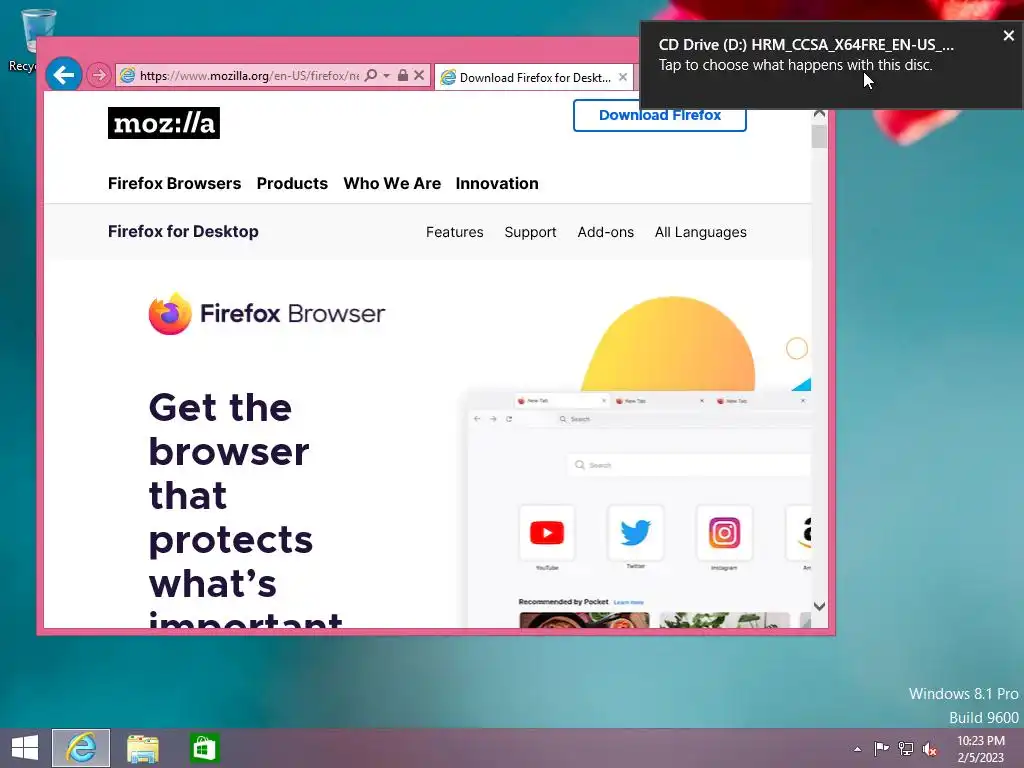Open the Windows Store taskbar icon

(204, 748)
